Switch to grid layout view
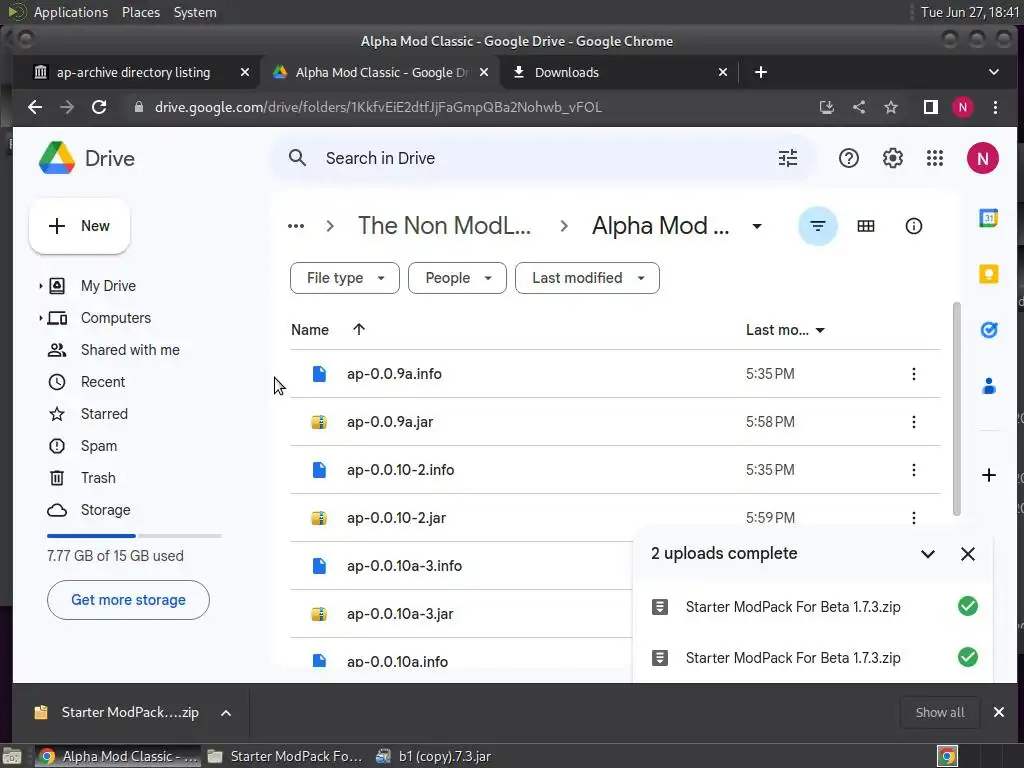The height and width of the screenshot is (768, 1024). click(866, 226)
